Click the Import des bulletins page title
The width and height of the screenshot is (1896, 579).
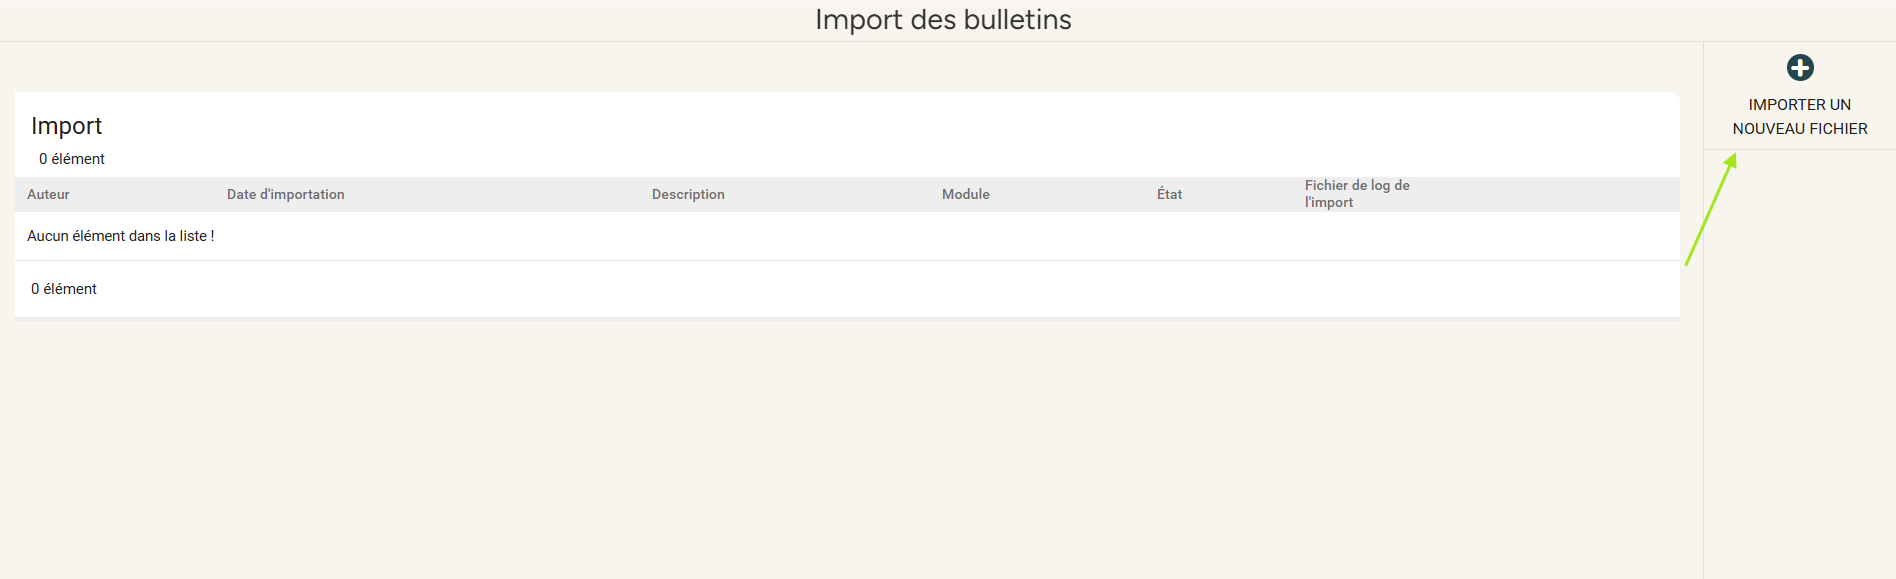click(943, 20)
